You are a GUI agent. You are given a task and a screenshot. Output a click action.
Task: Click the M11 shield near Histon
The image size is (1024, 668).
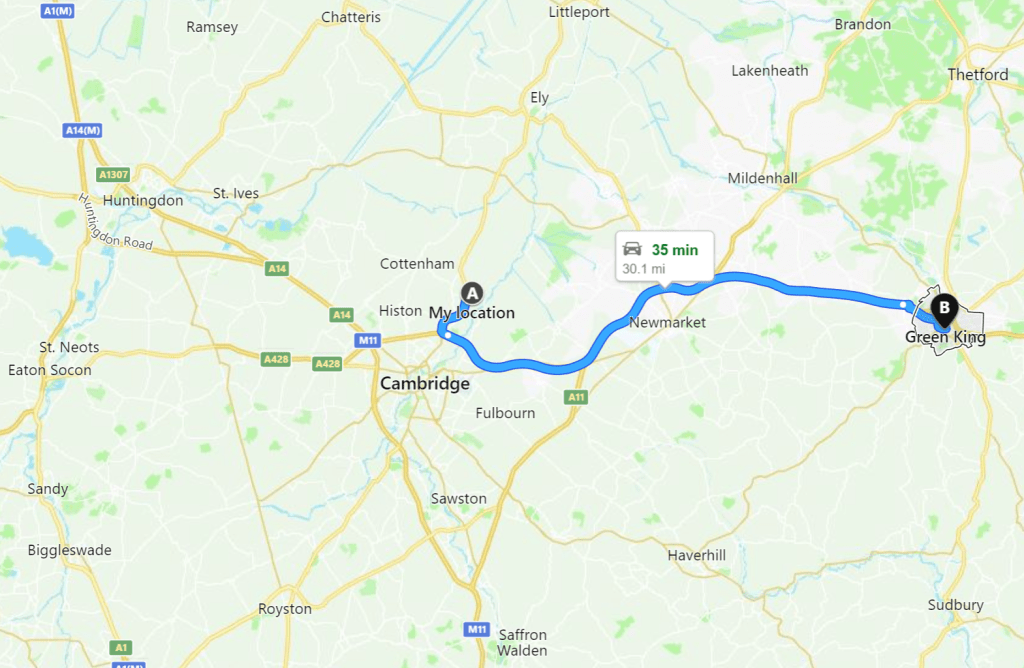(x=368, y=340)
